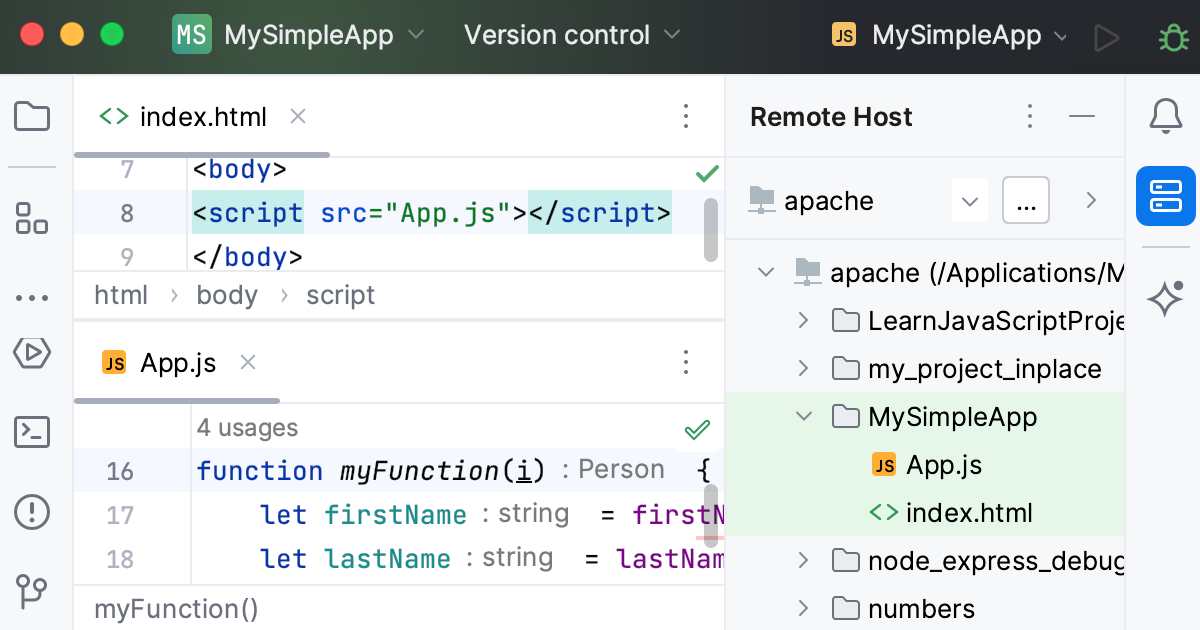Open the apache server selector dropdown
Viewport: 1200px width, 630px height.
point(968,200)
